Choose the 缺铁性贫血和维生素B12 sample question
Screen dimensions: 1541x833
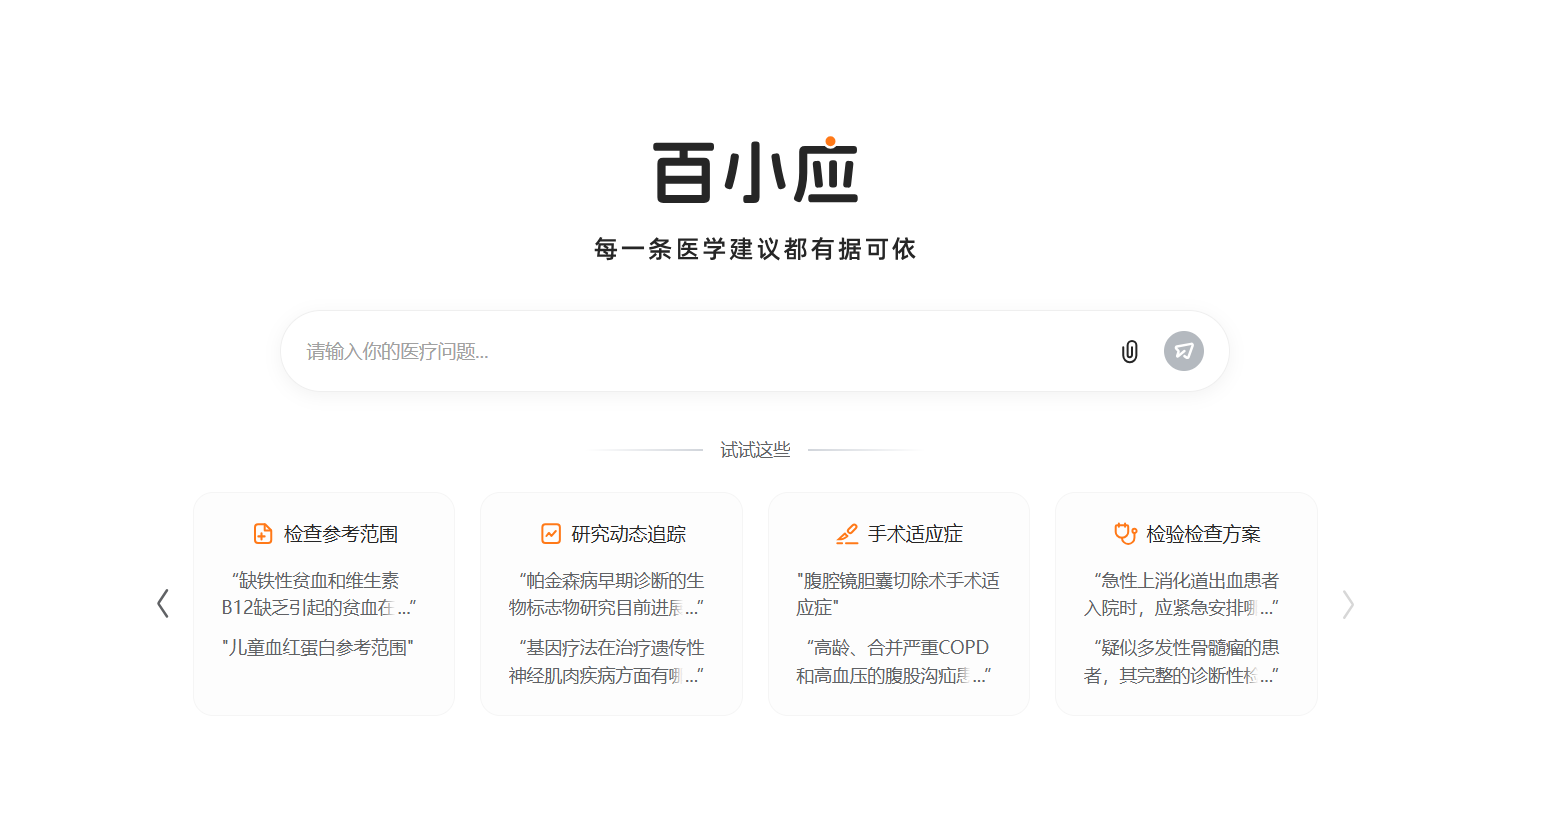[x=318, y=594]
